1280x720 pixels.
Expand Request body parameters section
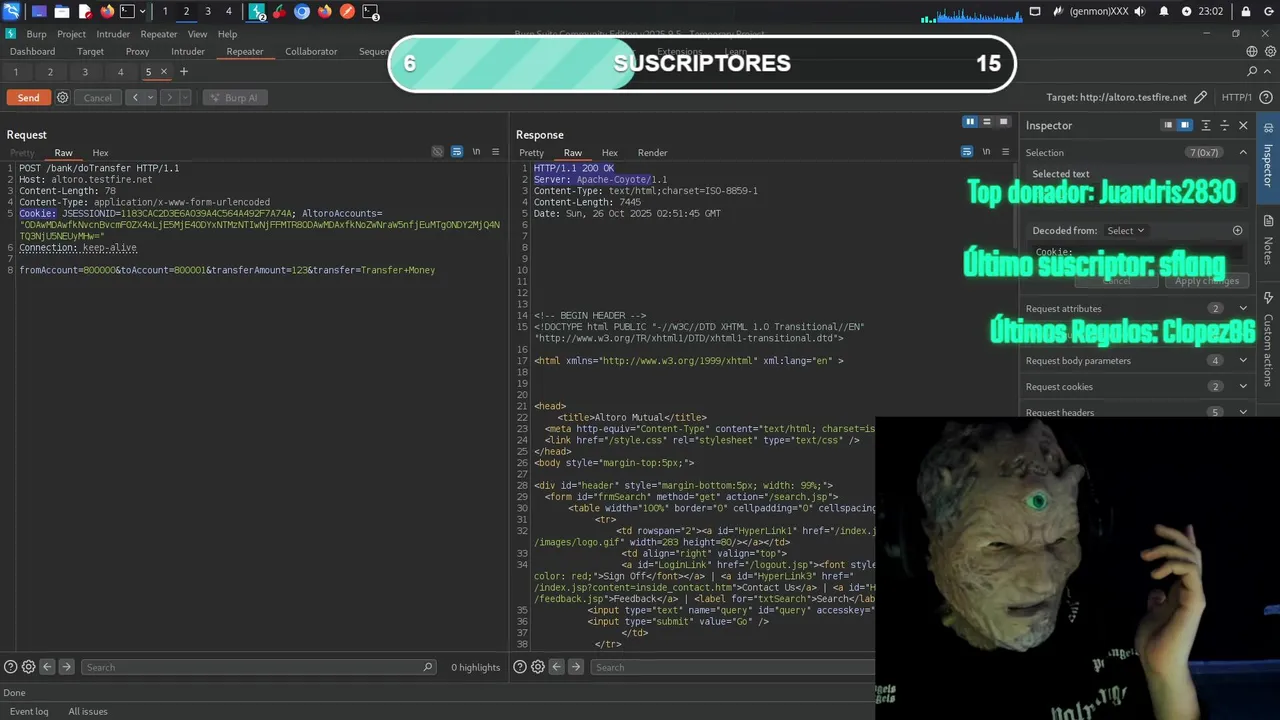point(1243,361)
